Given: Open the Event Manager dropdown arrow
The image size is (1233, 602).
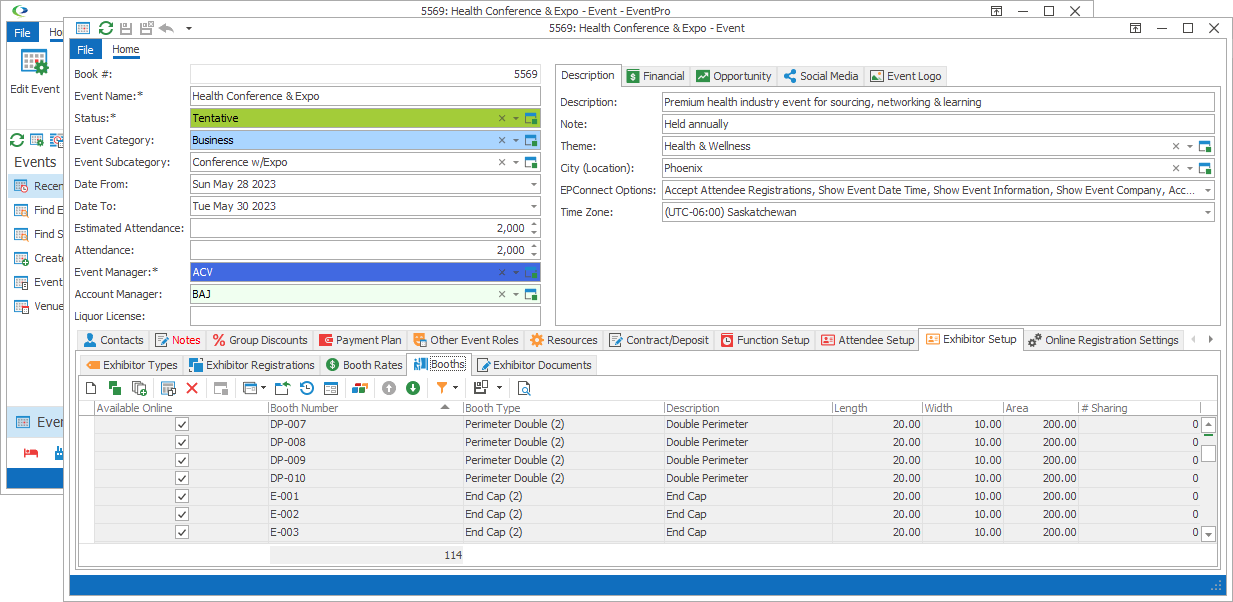Looking at the screenshot, I should coord(516,272).
